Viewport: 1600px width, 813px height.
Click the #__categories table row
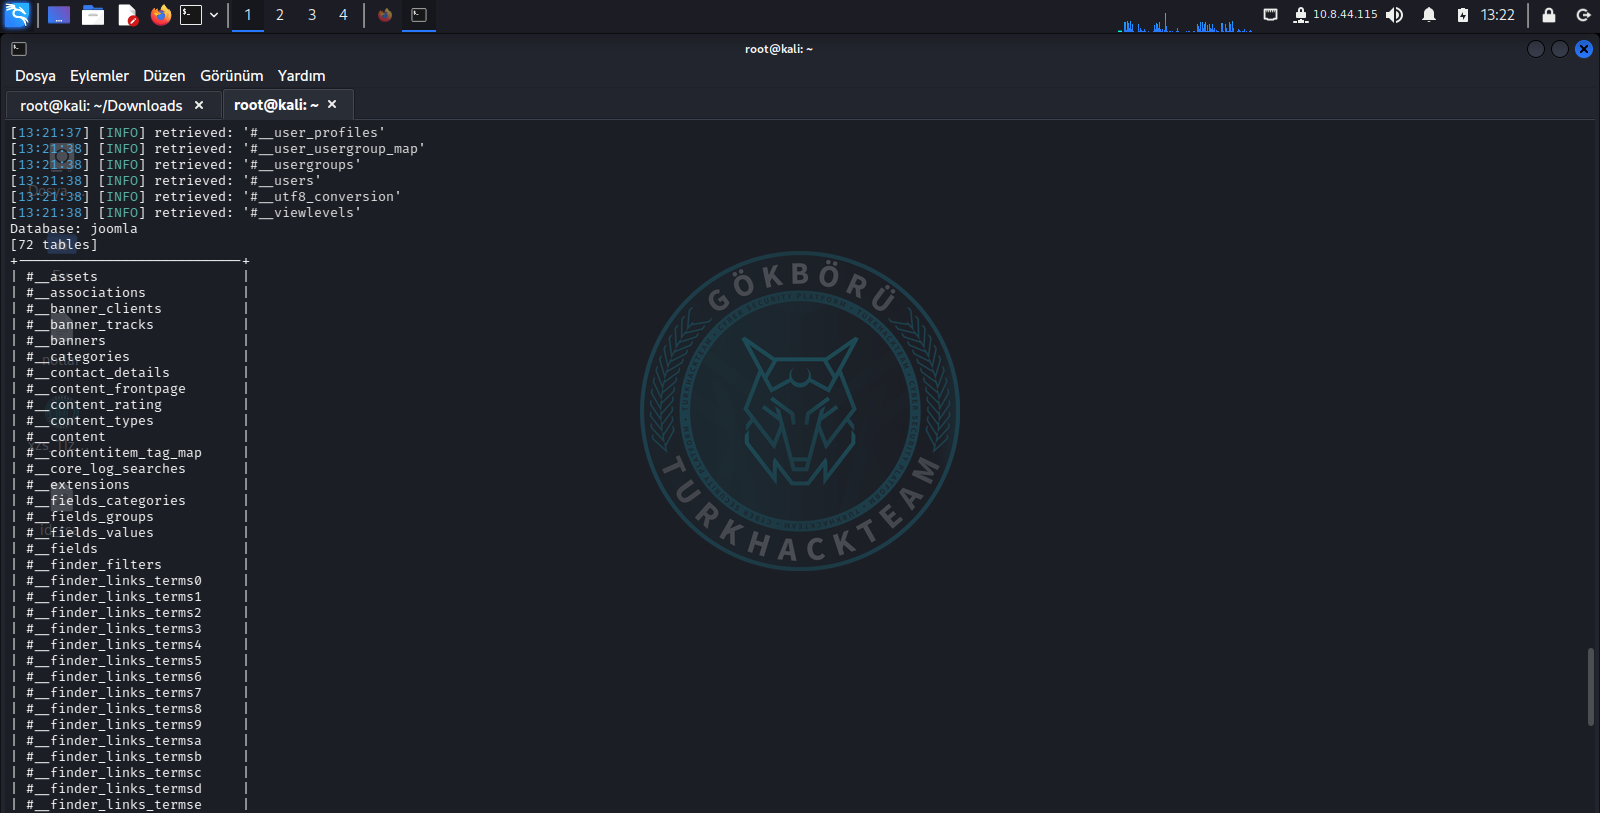(129, 357)
